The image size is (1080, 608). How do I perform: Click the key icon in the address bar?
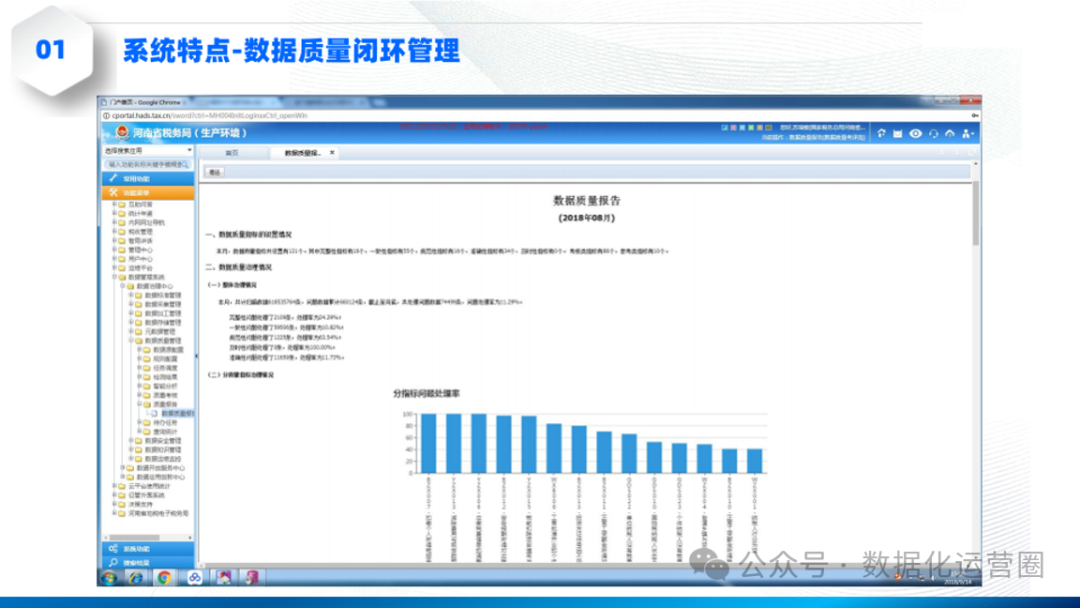pos(975,116)
